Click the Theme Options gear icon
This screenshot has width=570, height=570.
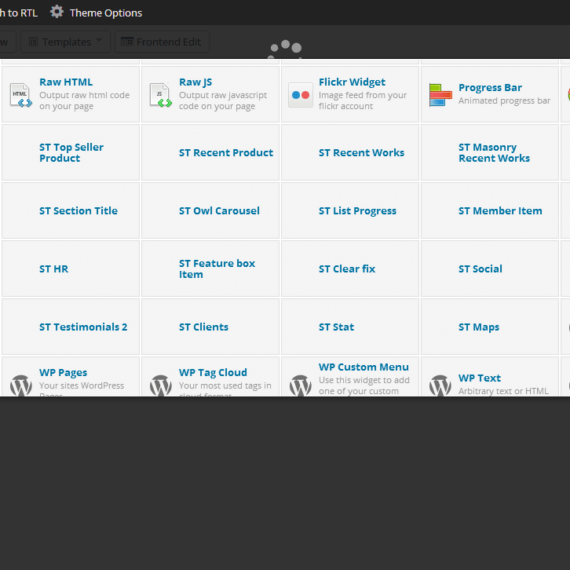[x=56, y=12]
